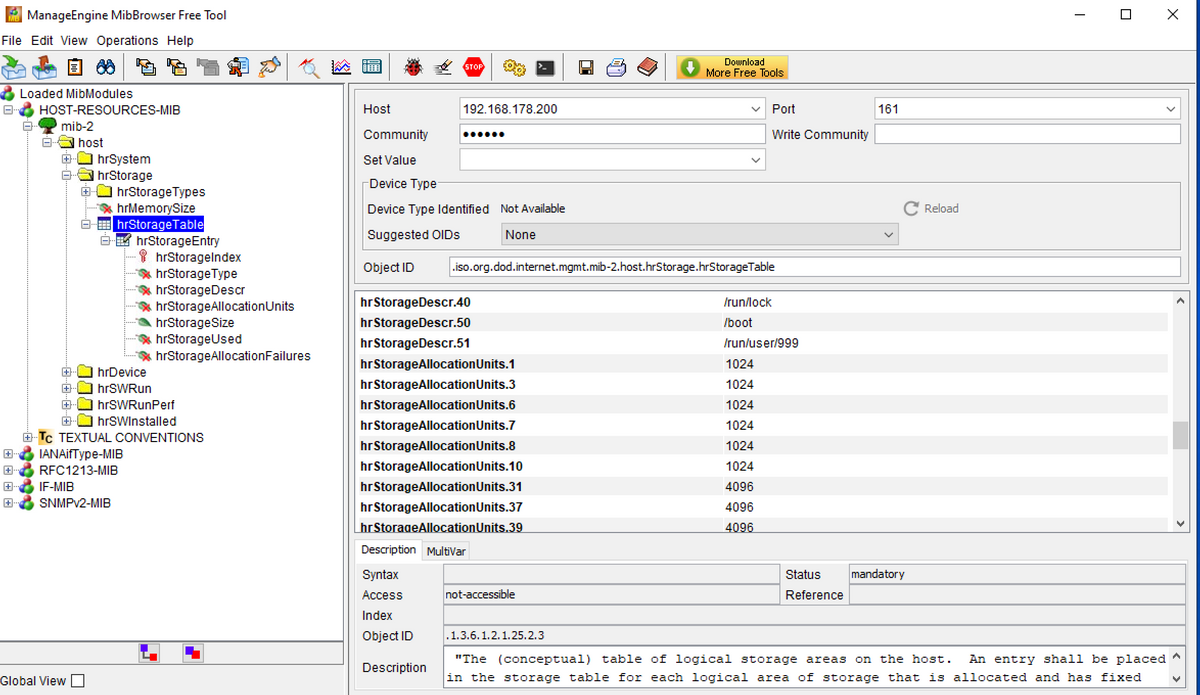The image size is (1200, 695).
Task: Open the Set Value dropdown
Action: (755, 160)
